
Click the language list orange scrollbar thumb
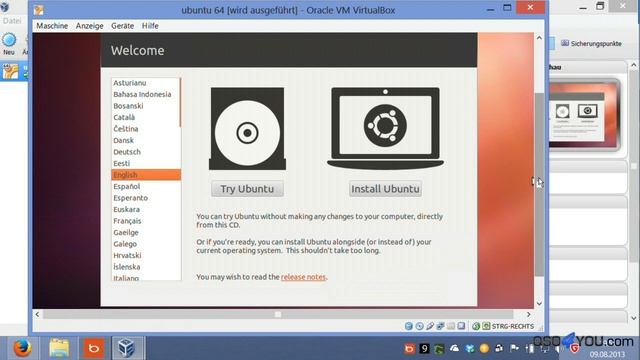tap(180, 102)
